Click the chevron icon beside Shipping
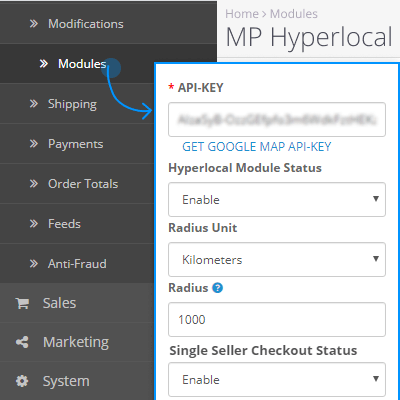This screenshot has height=400, width=400. (34, 104)
